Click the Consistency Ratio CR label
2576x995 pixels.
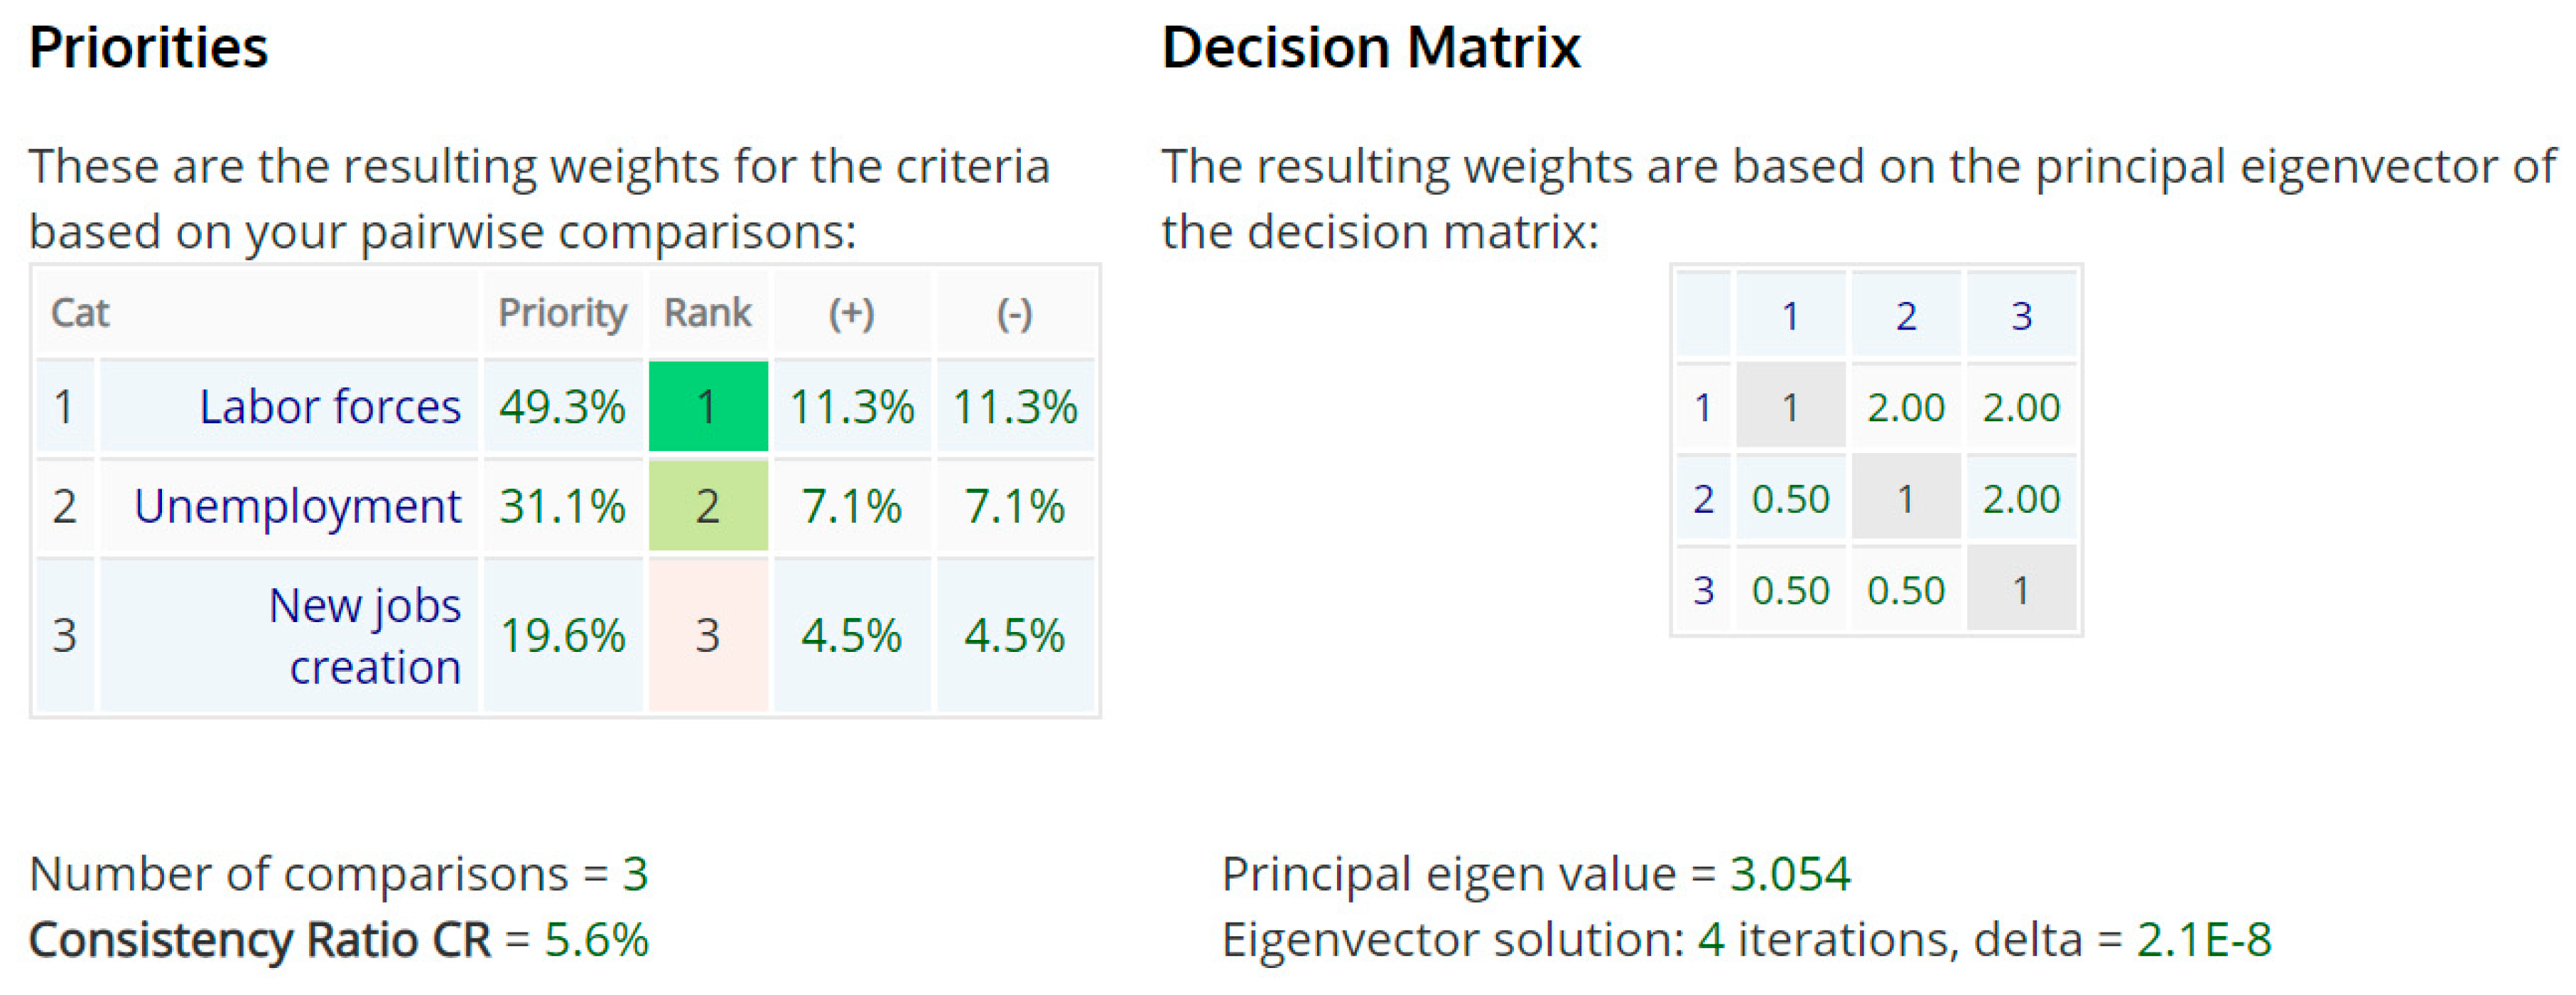tap(260, 940)
